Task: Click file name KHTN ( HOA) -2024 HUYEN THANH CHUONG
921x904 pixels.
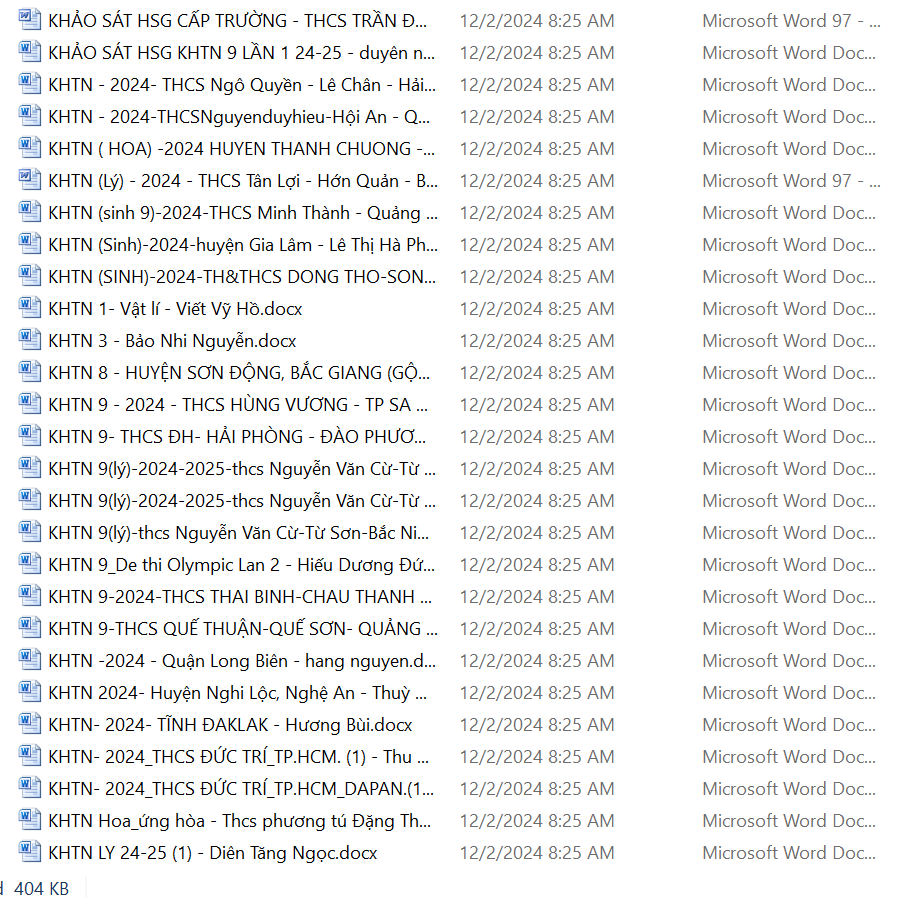Action: tap(241, 148)
